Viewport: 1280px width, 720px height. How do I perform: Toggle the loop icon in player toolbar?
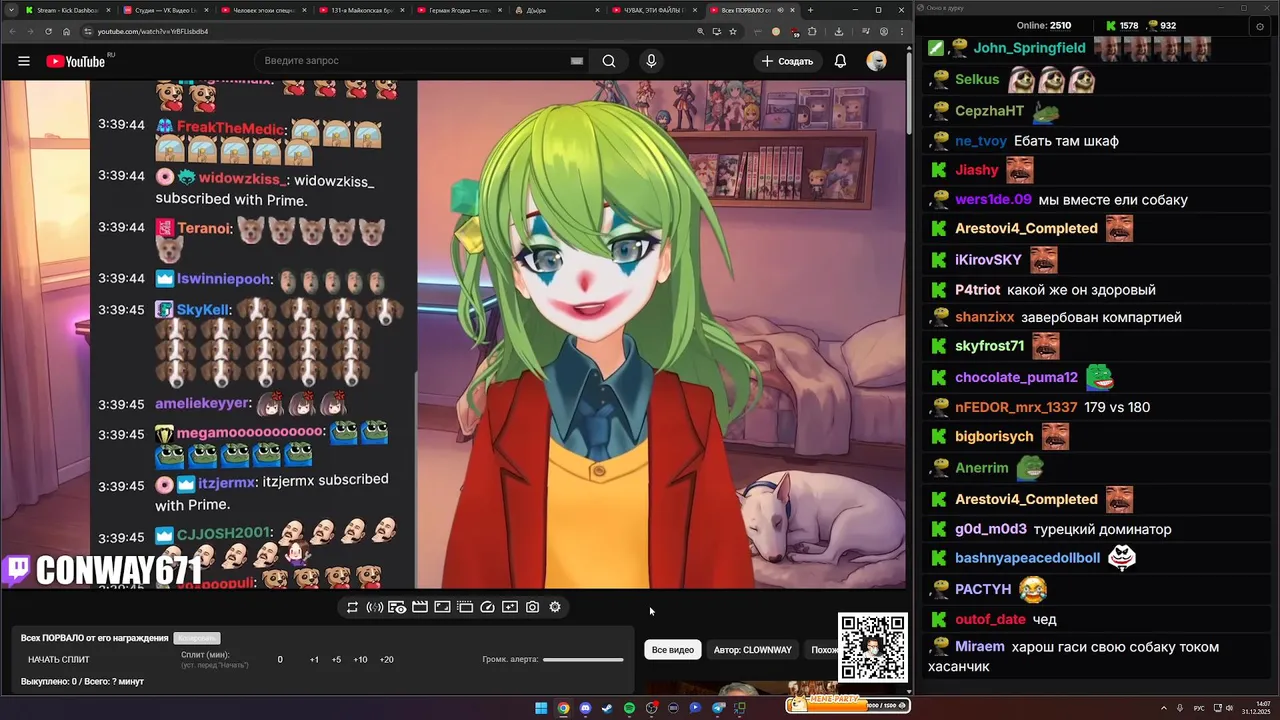[352, 607]
